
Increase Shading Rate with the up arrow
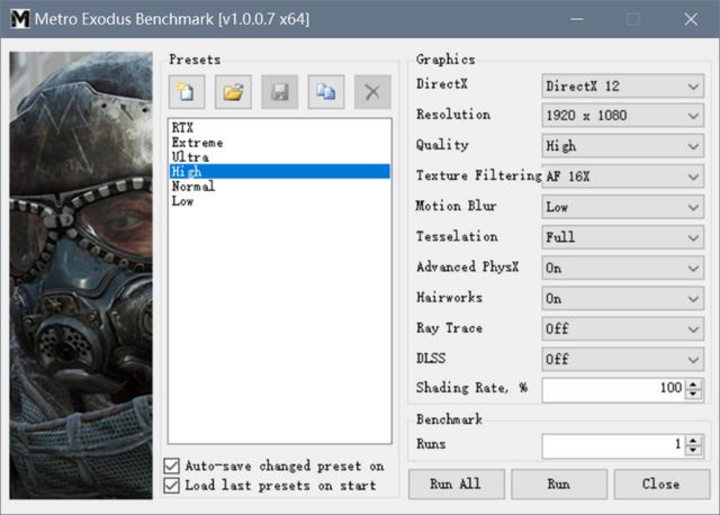click(693, 384)
